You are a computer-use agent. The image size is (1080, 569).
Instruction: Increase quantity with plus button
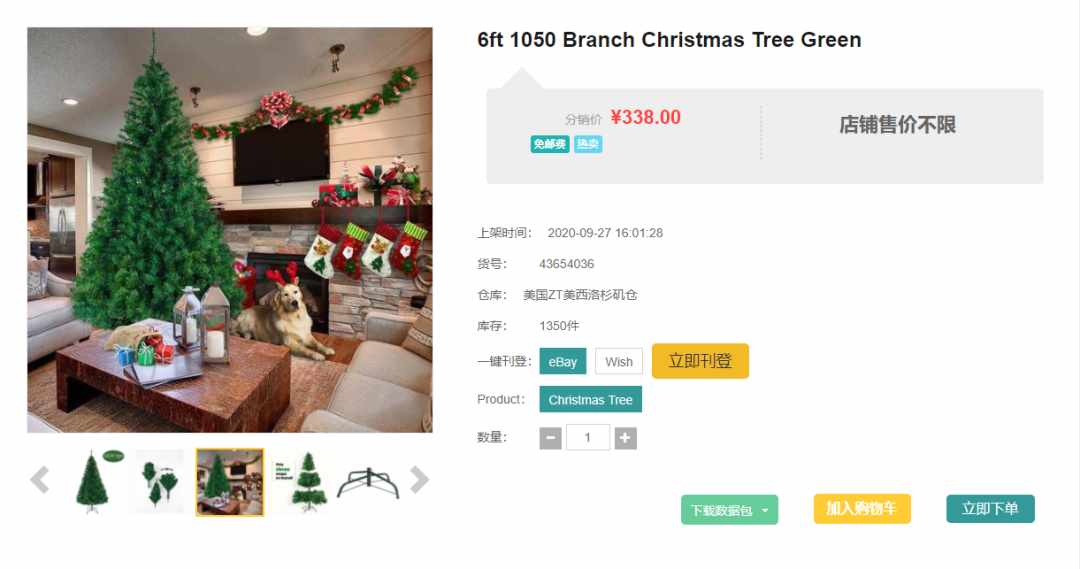click(625, 437)
